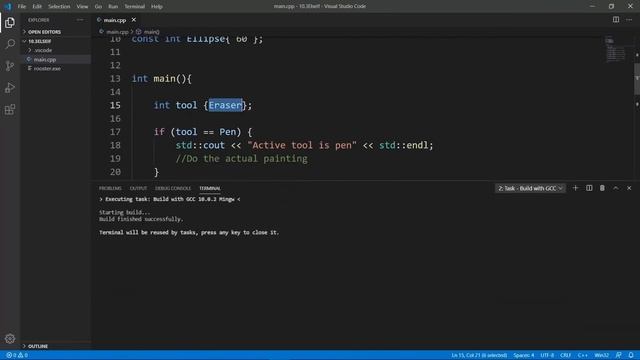Open the Explorer panel's more actions menu
This screenshot has width=640, height=360.
(80, 20)
